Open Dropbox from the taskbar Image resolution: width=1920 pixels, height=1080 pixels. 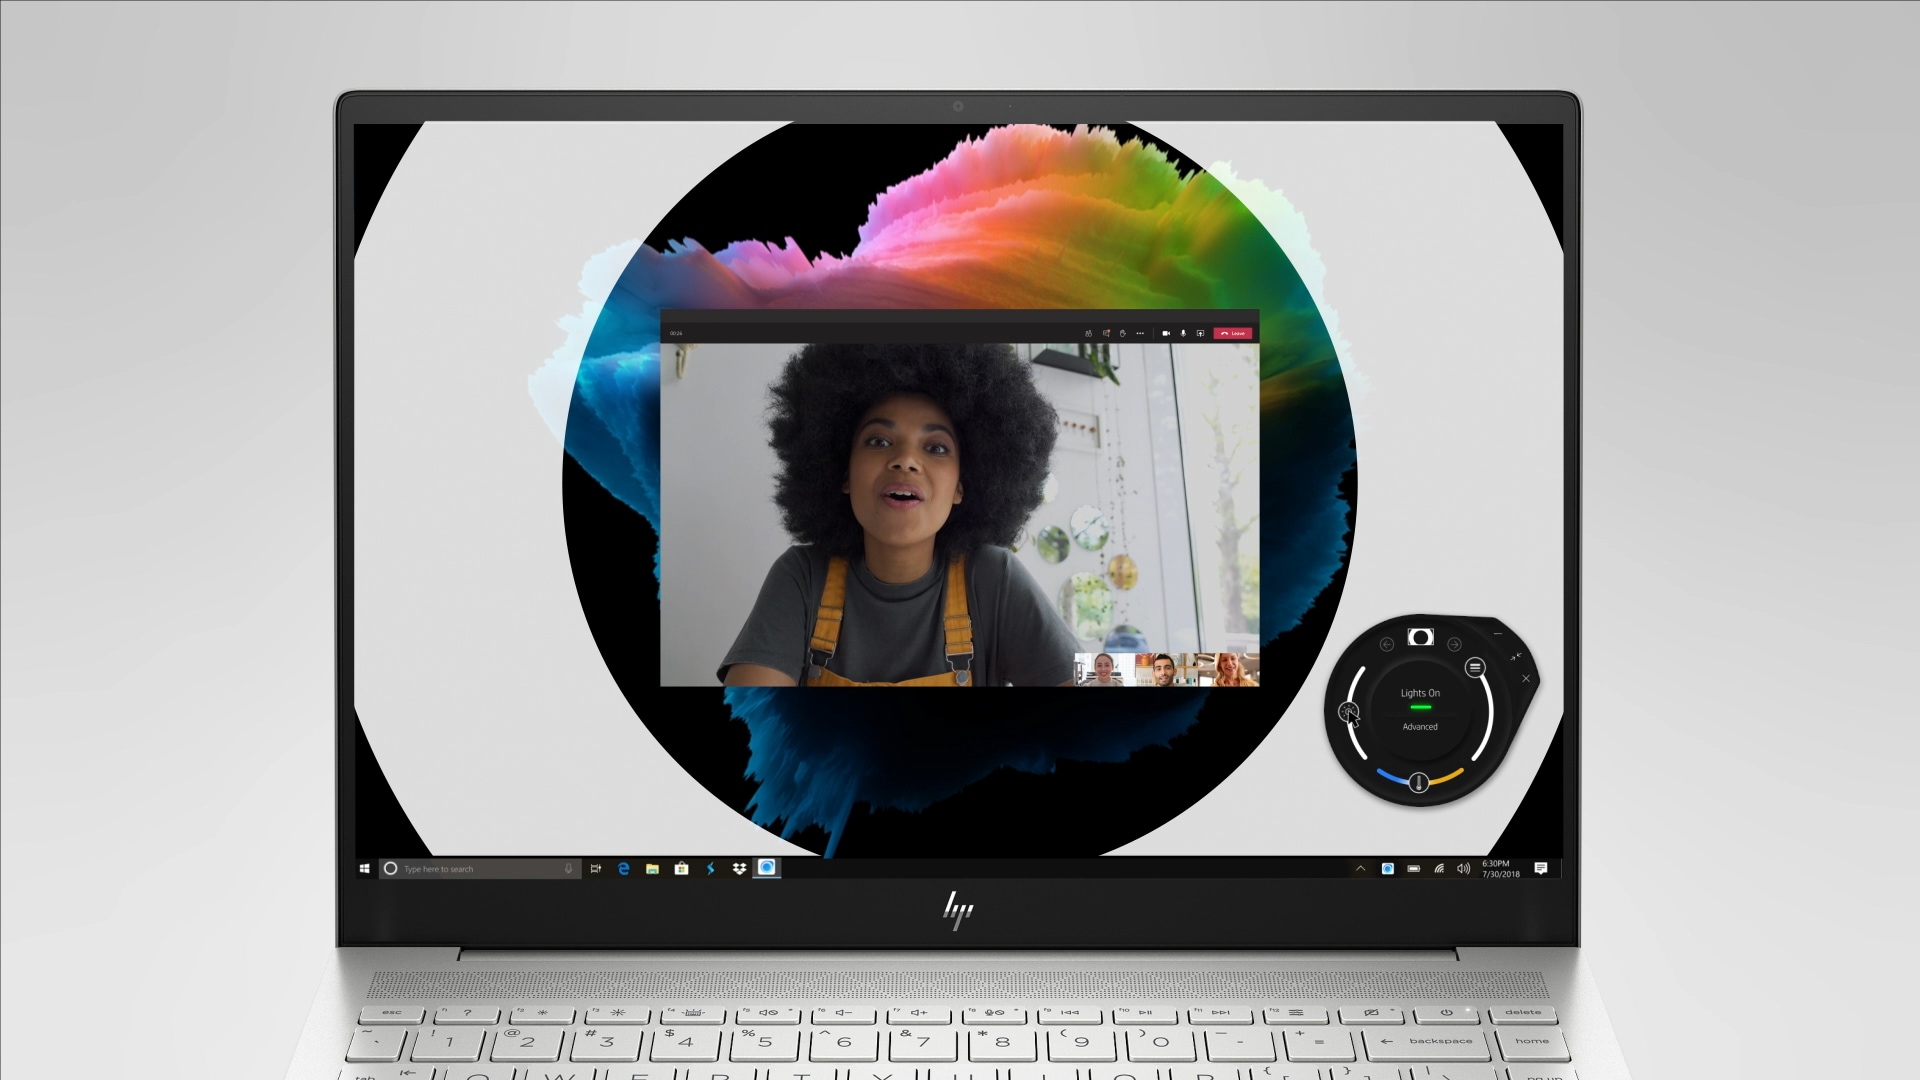(x=739, y=868)
